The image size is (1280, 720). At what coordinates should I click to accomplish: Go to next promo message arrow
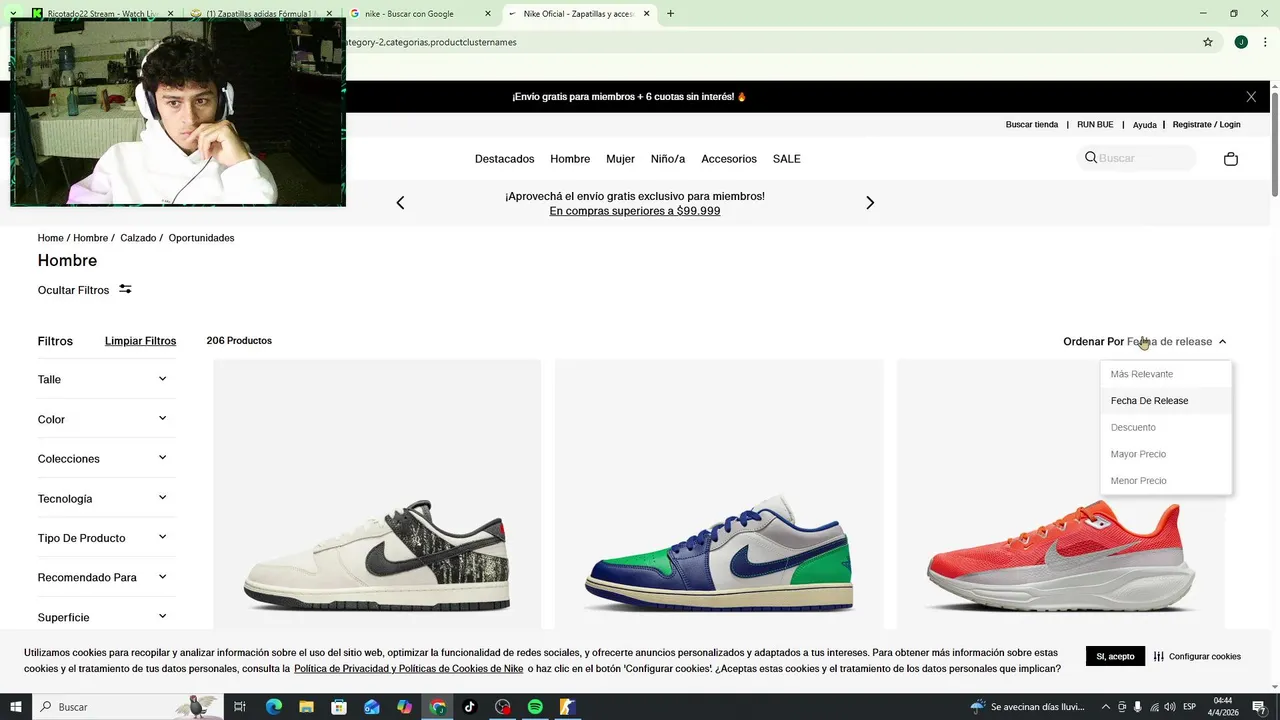click(x=870, y=203)
